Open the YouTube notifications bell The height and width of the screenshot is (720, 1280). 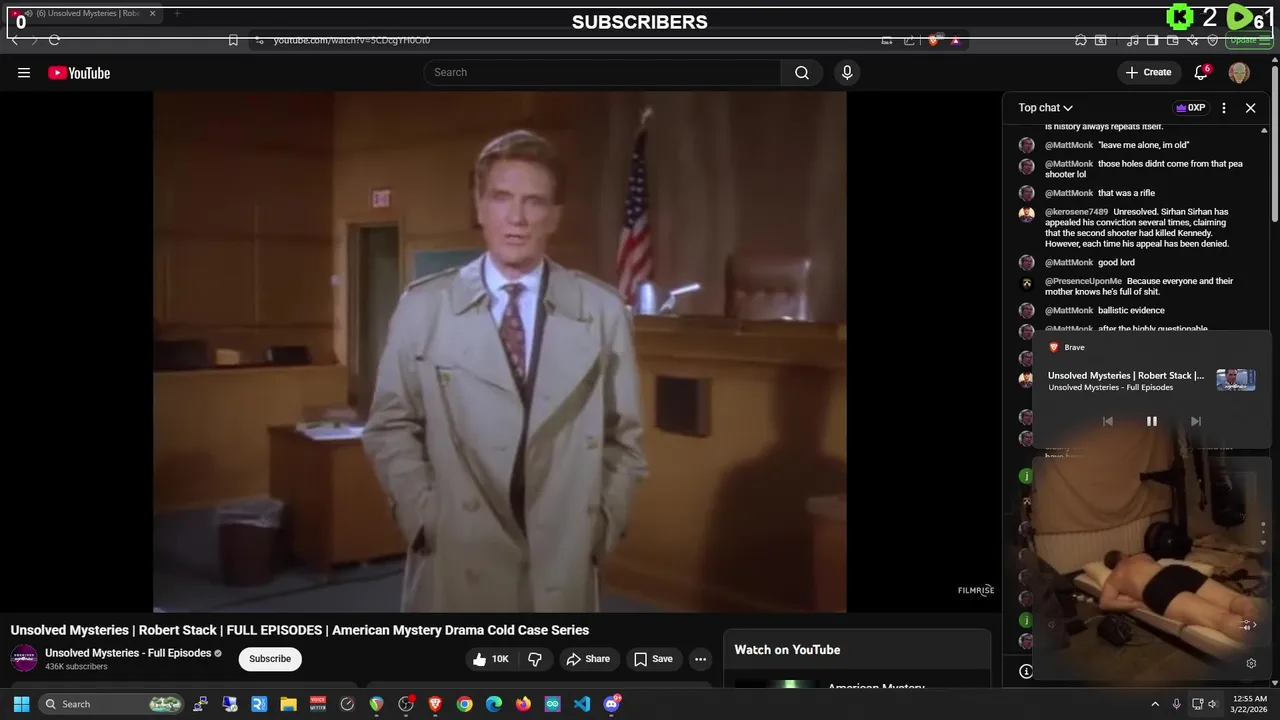click(x=1202, y=72)
